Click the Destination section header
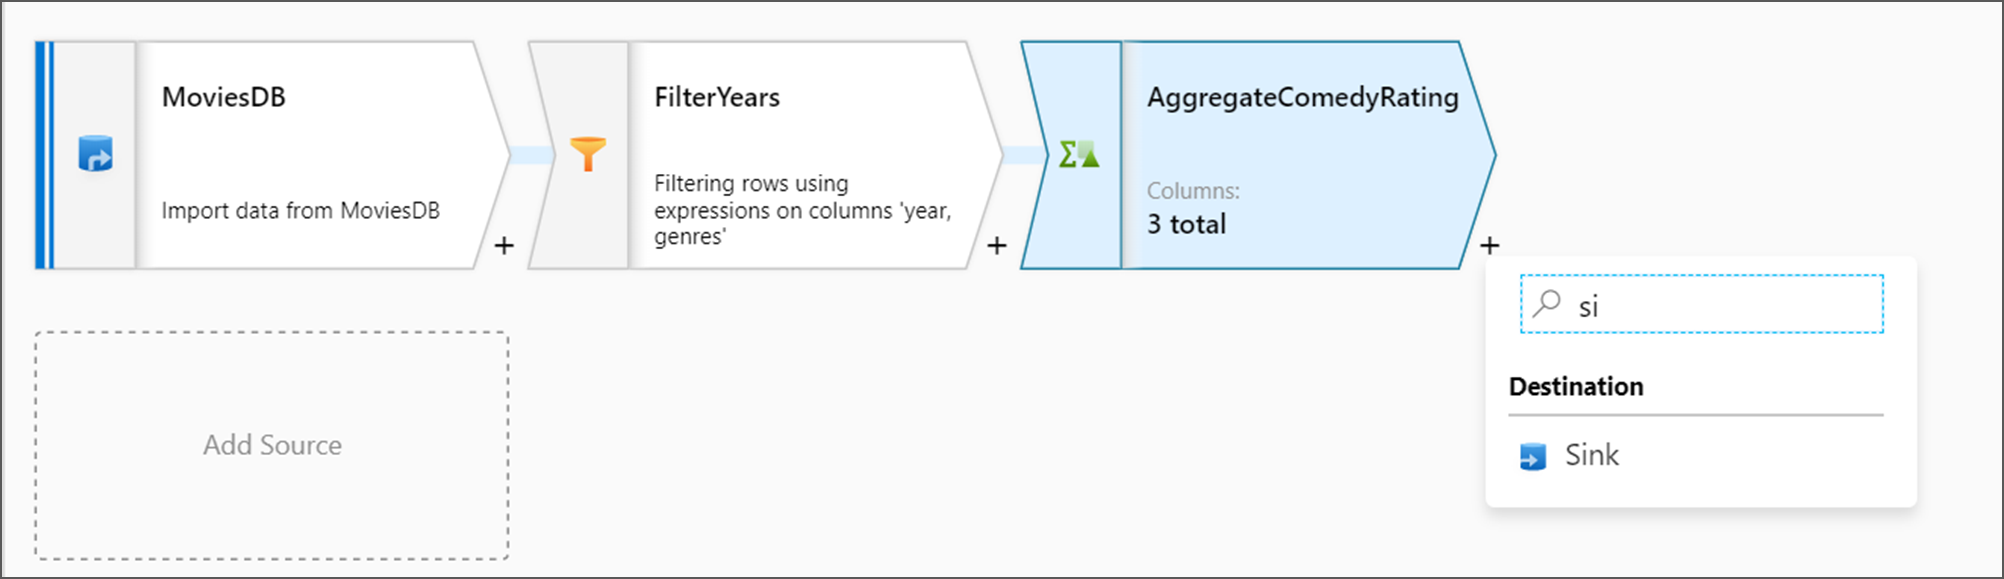Screen dimensions: 2004x579 click(x=1576, y=387)
